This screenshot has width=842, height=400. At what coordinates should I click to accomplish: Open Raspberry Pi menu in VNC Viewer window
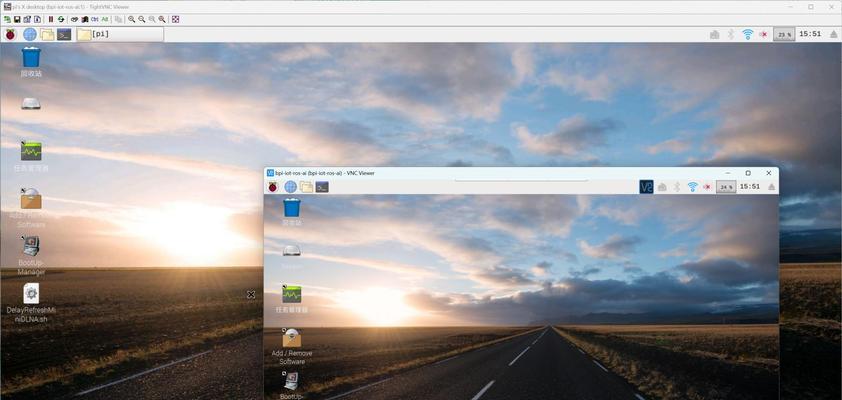tap(273, 187)
